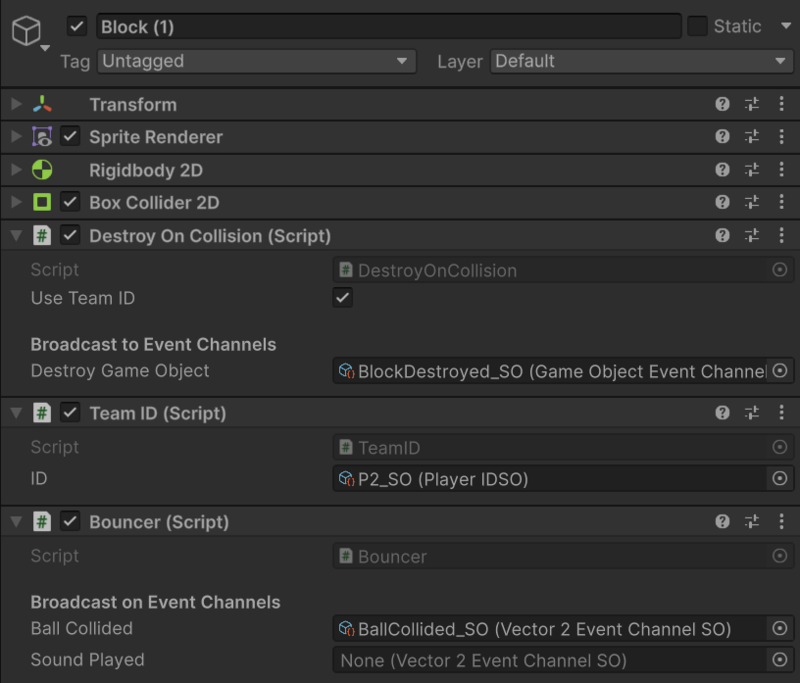Disable the Box Collider 2D component

click(x=70, y=203)
